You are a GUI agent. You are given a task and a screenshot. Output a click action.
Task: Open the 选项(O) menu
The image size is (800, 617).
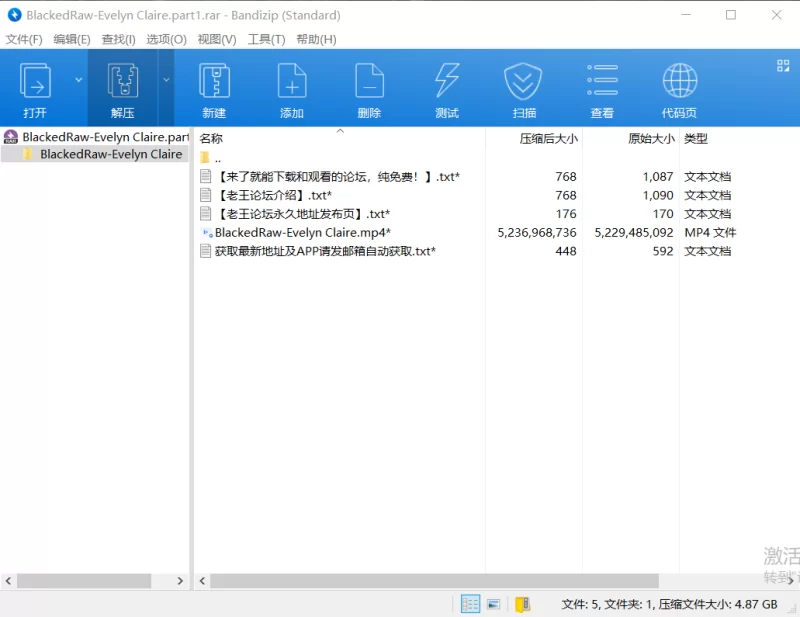166,39
